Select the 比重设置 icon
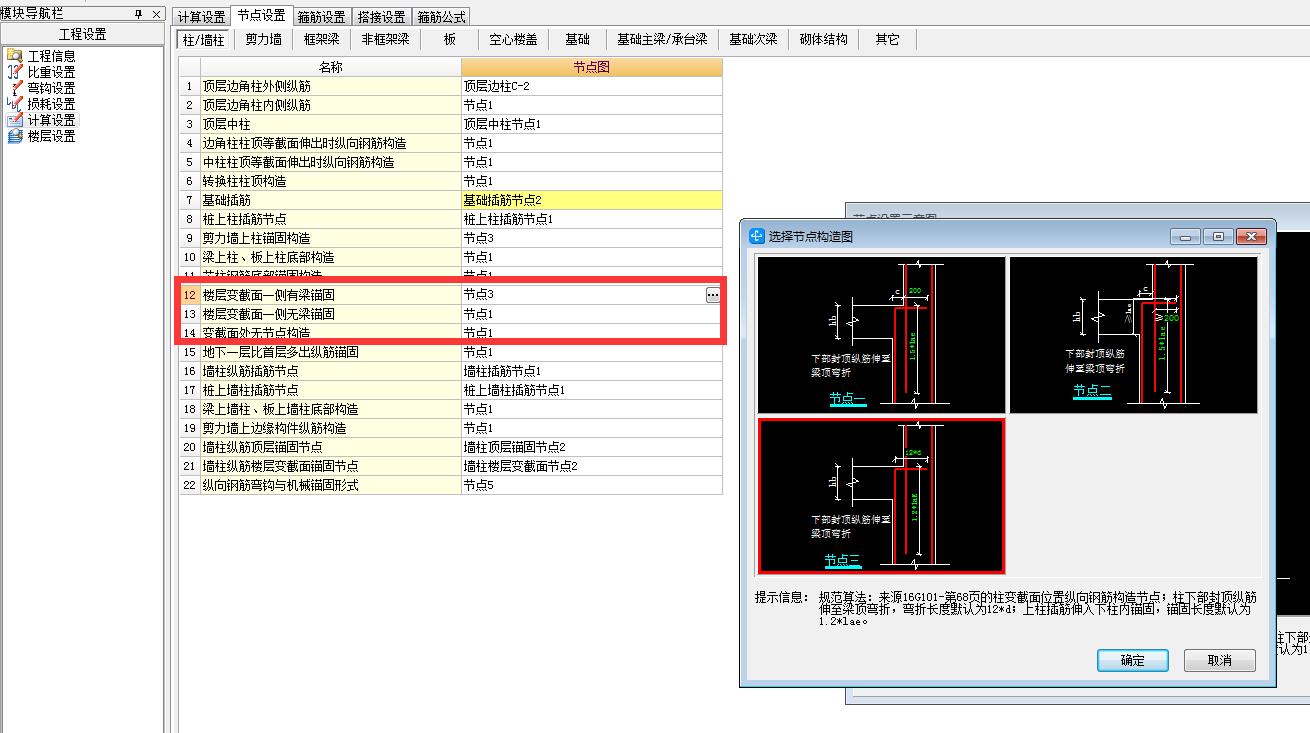The height and width of the screenshot is (733, 1310). [14, 72]
